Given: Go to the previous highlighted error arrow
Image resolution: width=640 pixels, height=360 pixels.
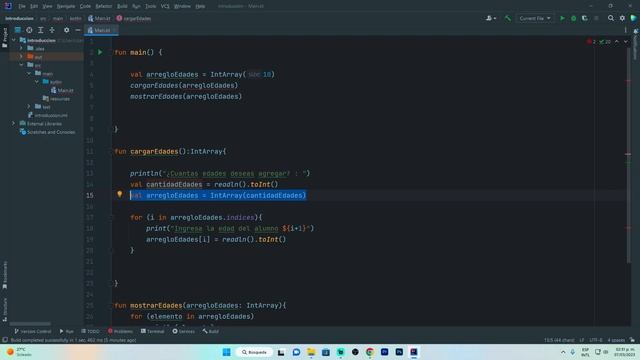Looking at the screenshot, I should pyautogui.click(x=617, y=42).
